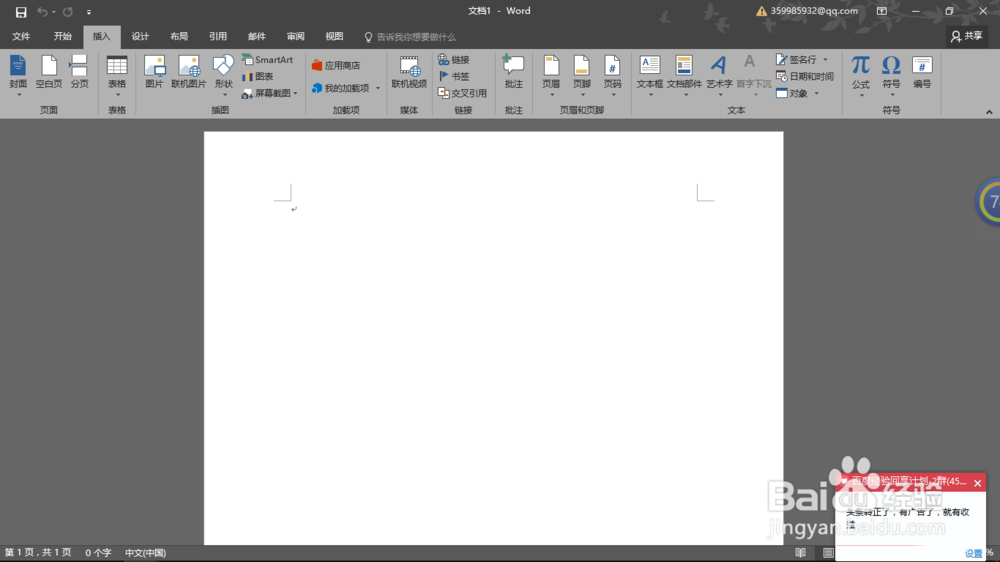Click the Undo arrow icon
The image size is (1000, 562).
(x=42, y=11)
